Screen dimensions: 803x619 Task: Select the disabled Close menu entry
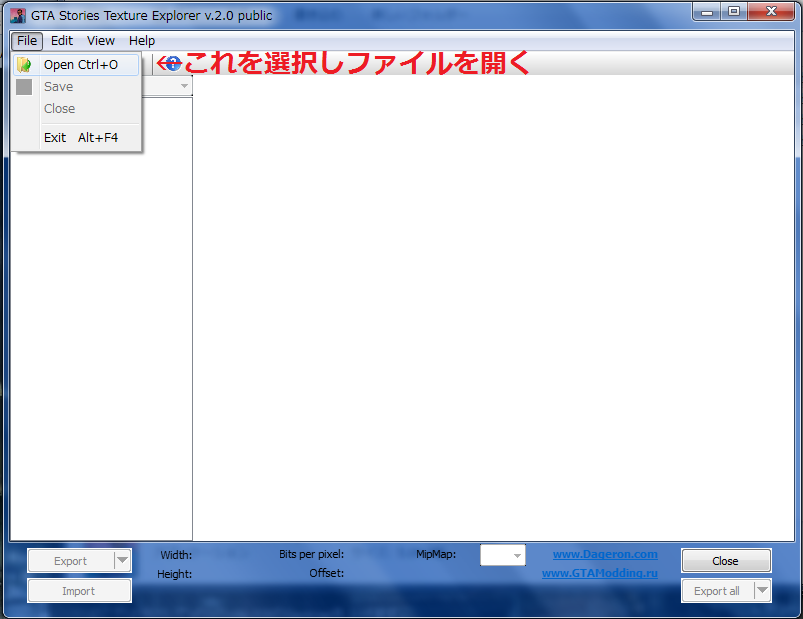(76, 109)
